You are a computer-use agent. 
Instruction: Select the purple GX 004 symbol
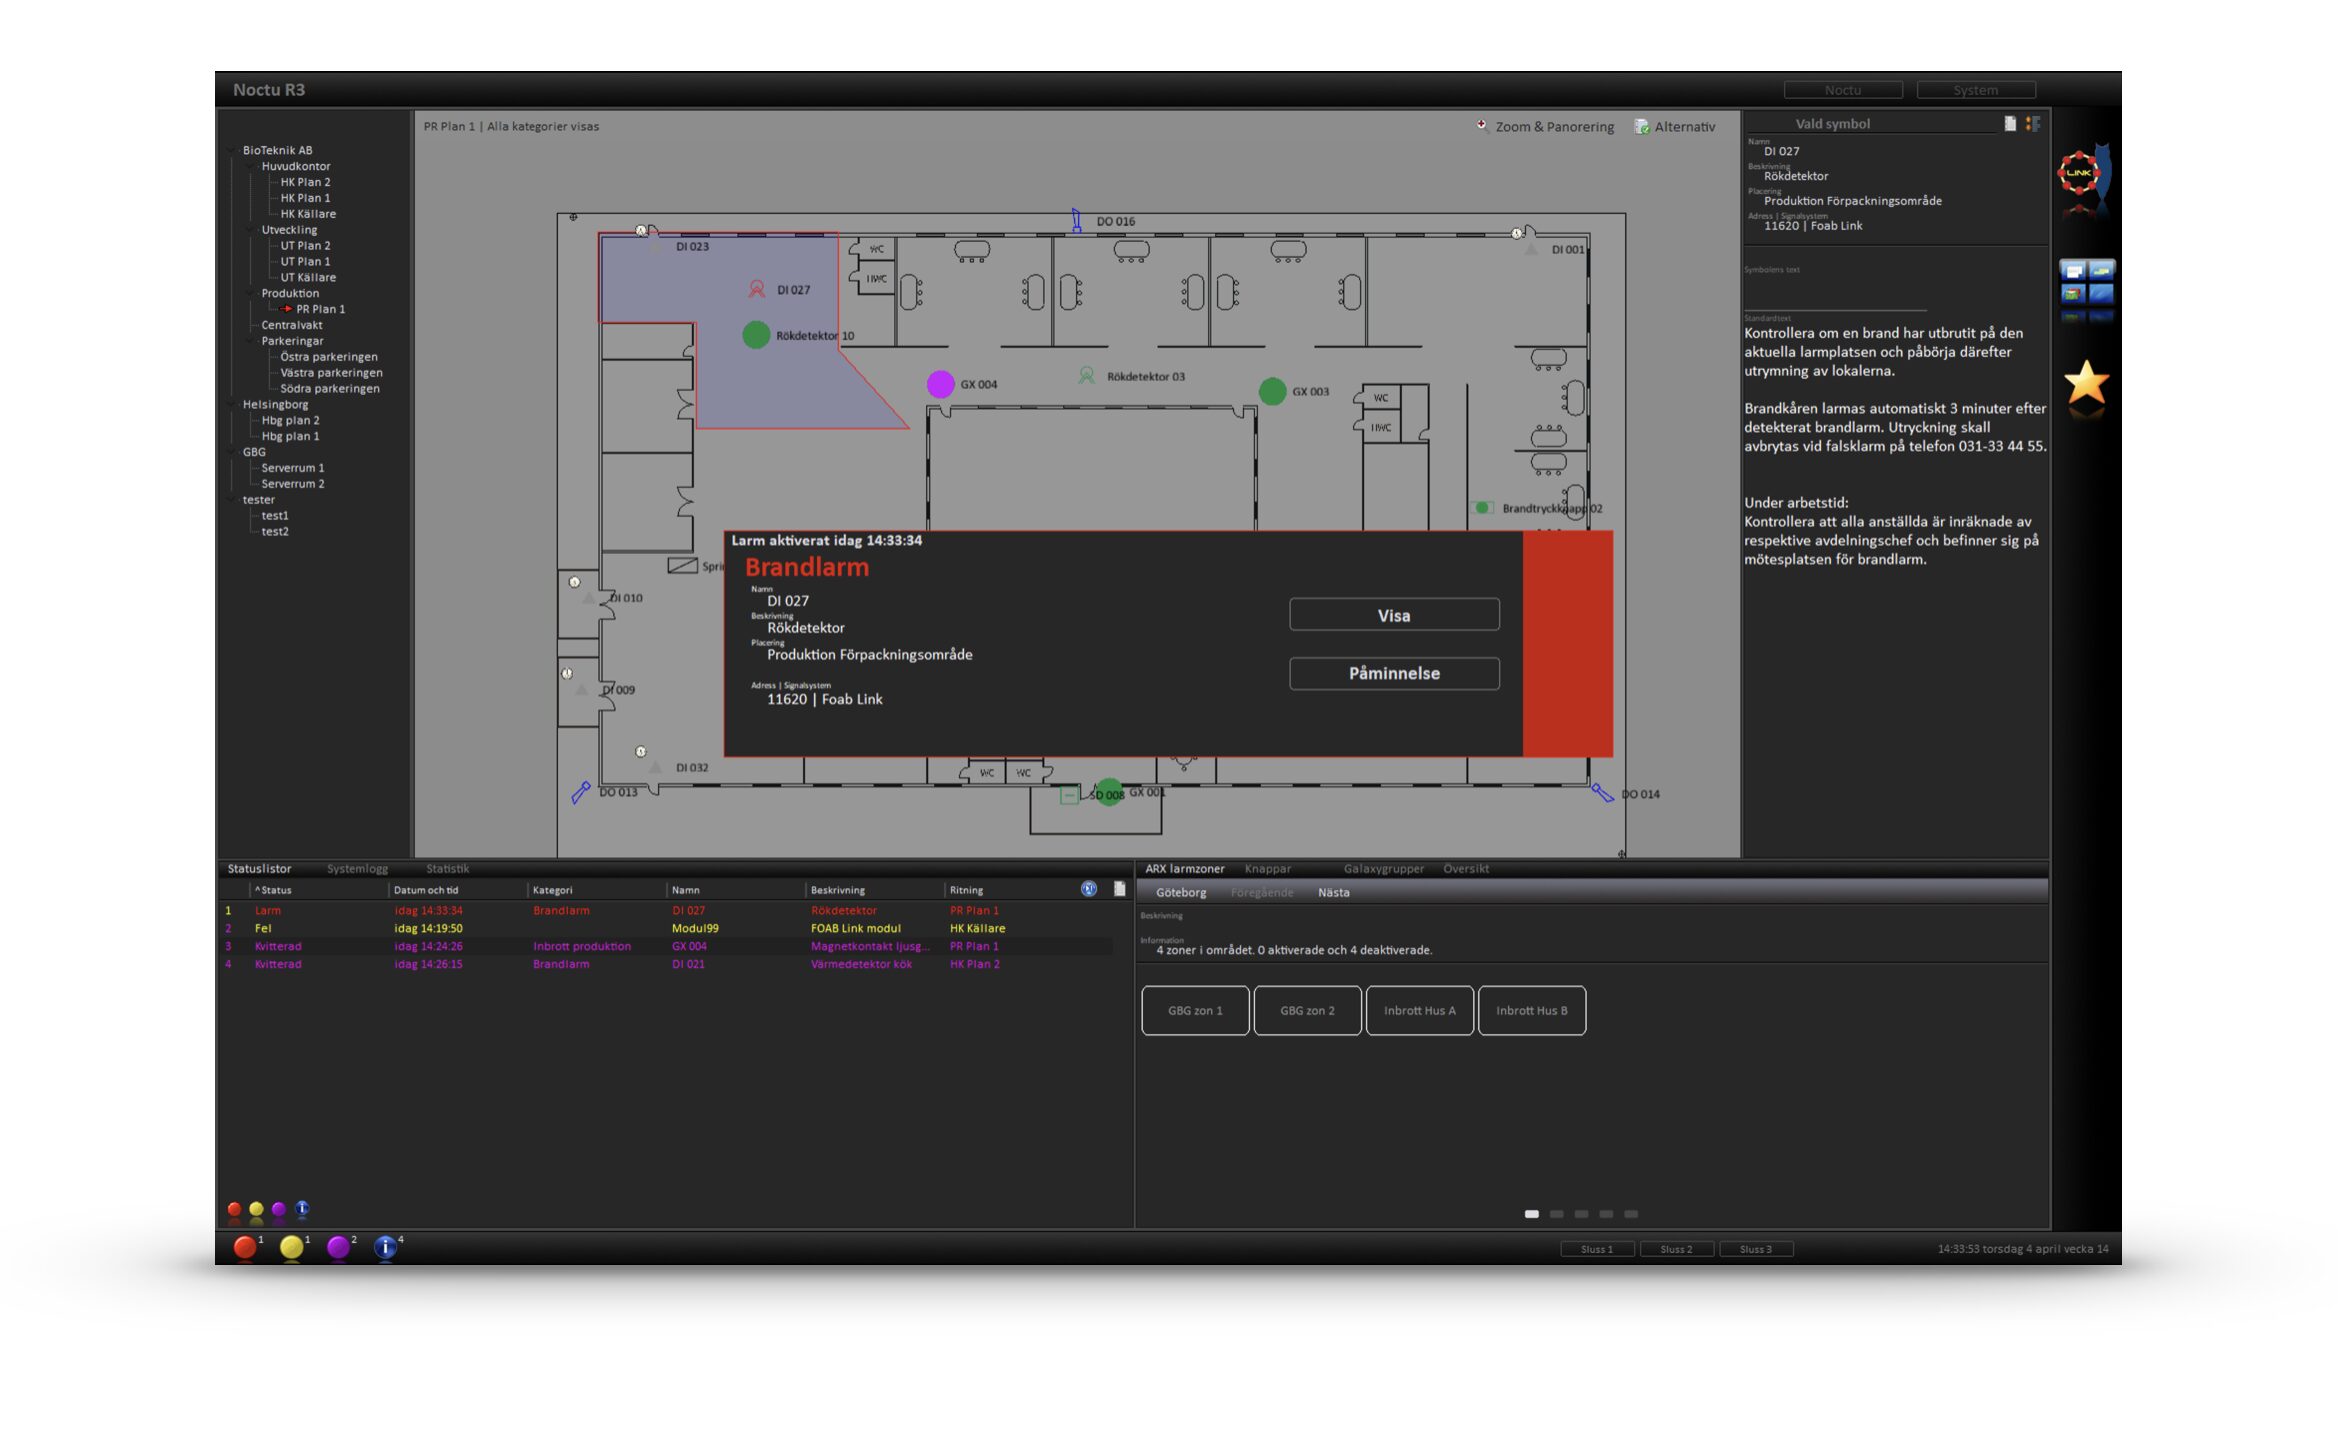click(940, 384)
